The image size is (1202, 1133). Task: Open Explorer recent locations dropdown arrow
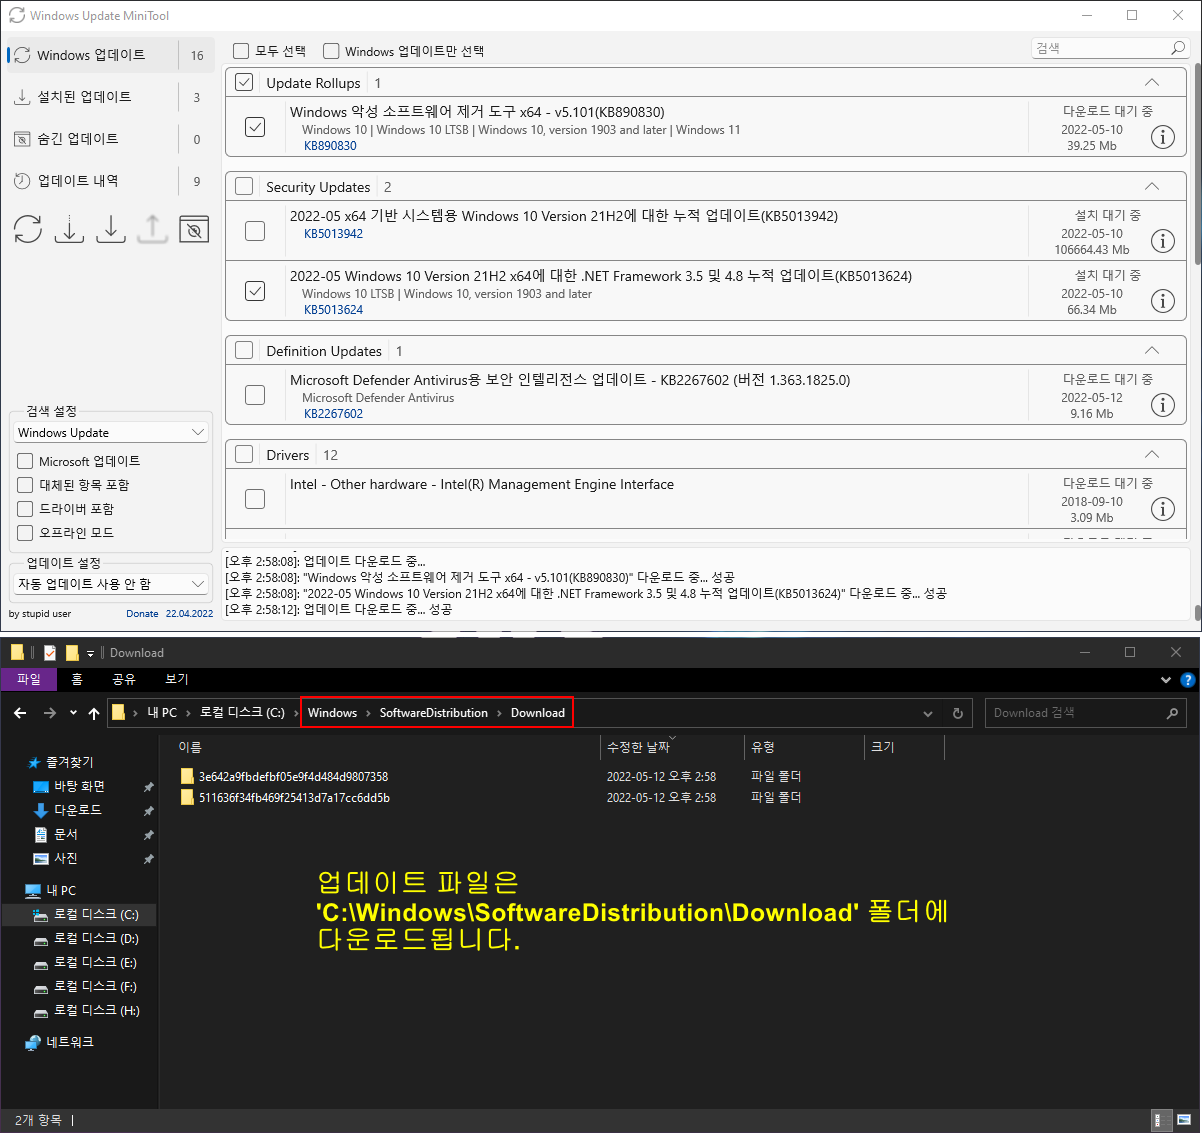pyautogui.click(x=73, y=713)
